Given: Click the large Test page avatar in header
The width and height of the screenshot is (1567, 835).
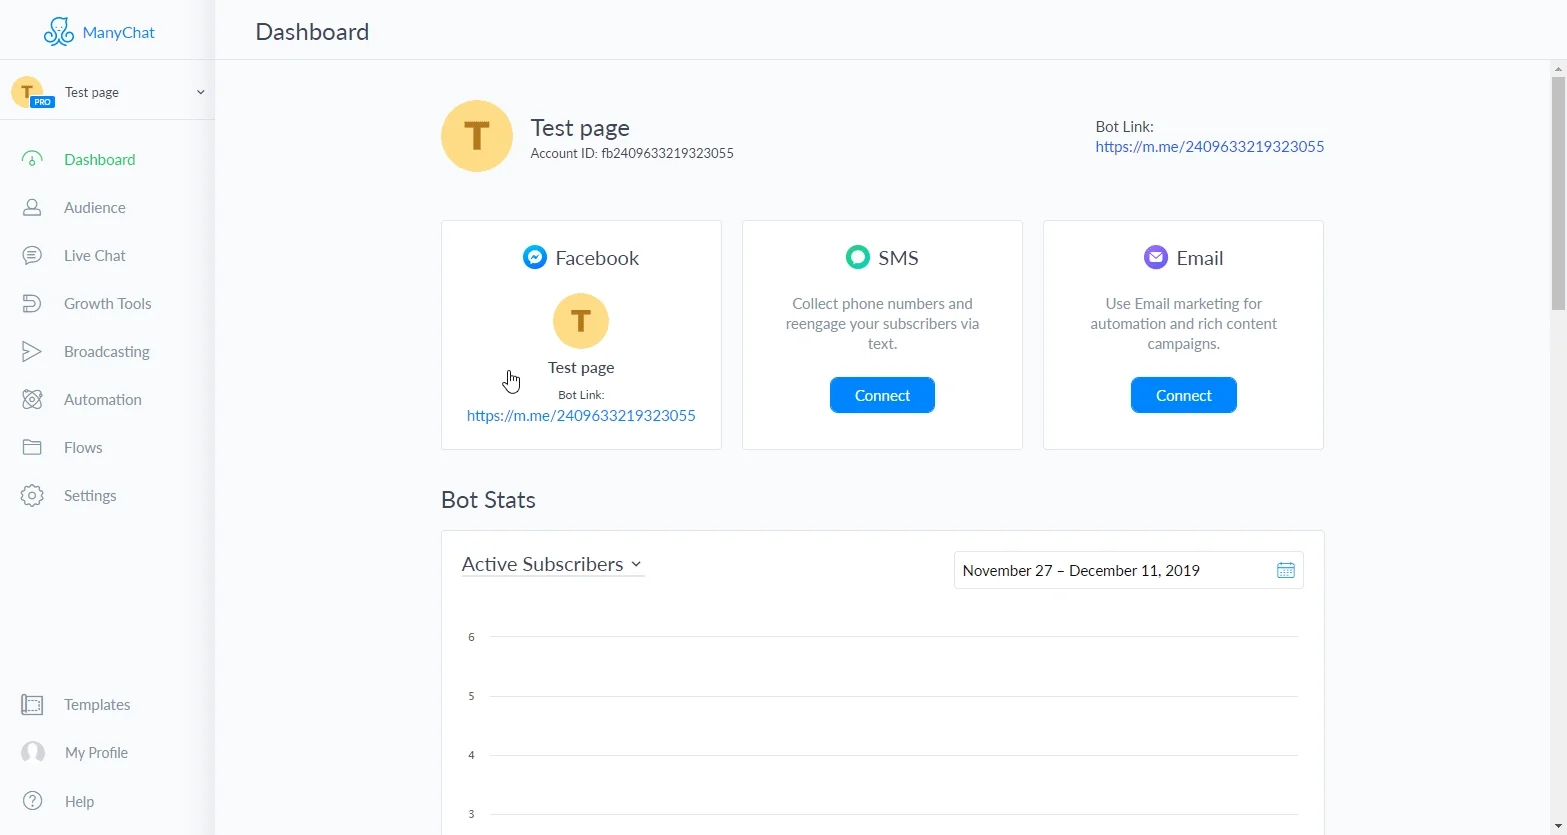Looking at the screenshot, I should click(477, 136).
